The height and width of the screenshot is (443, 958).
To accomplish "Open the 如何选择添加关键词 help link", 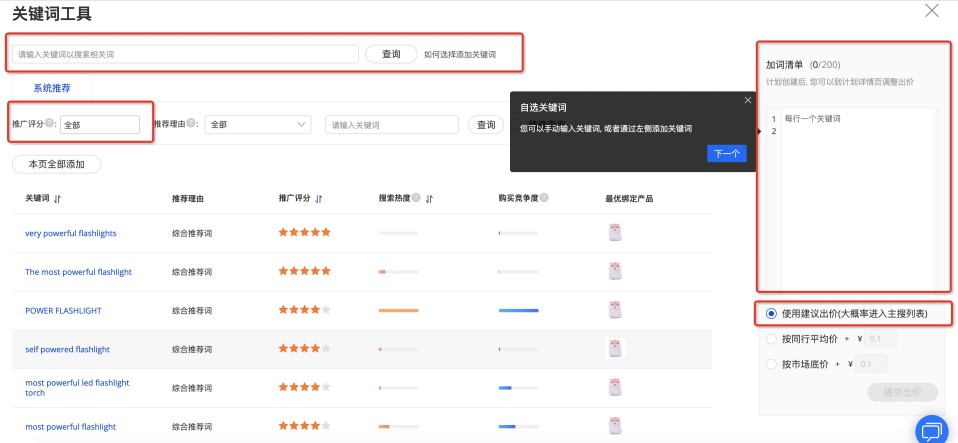I will 459,54.
